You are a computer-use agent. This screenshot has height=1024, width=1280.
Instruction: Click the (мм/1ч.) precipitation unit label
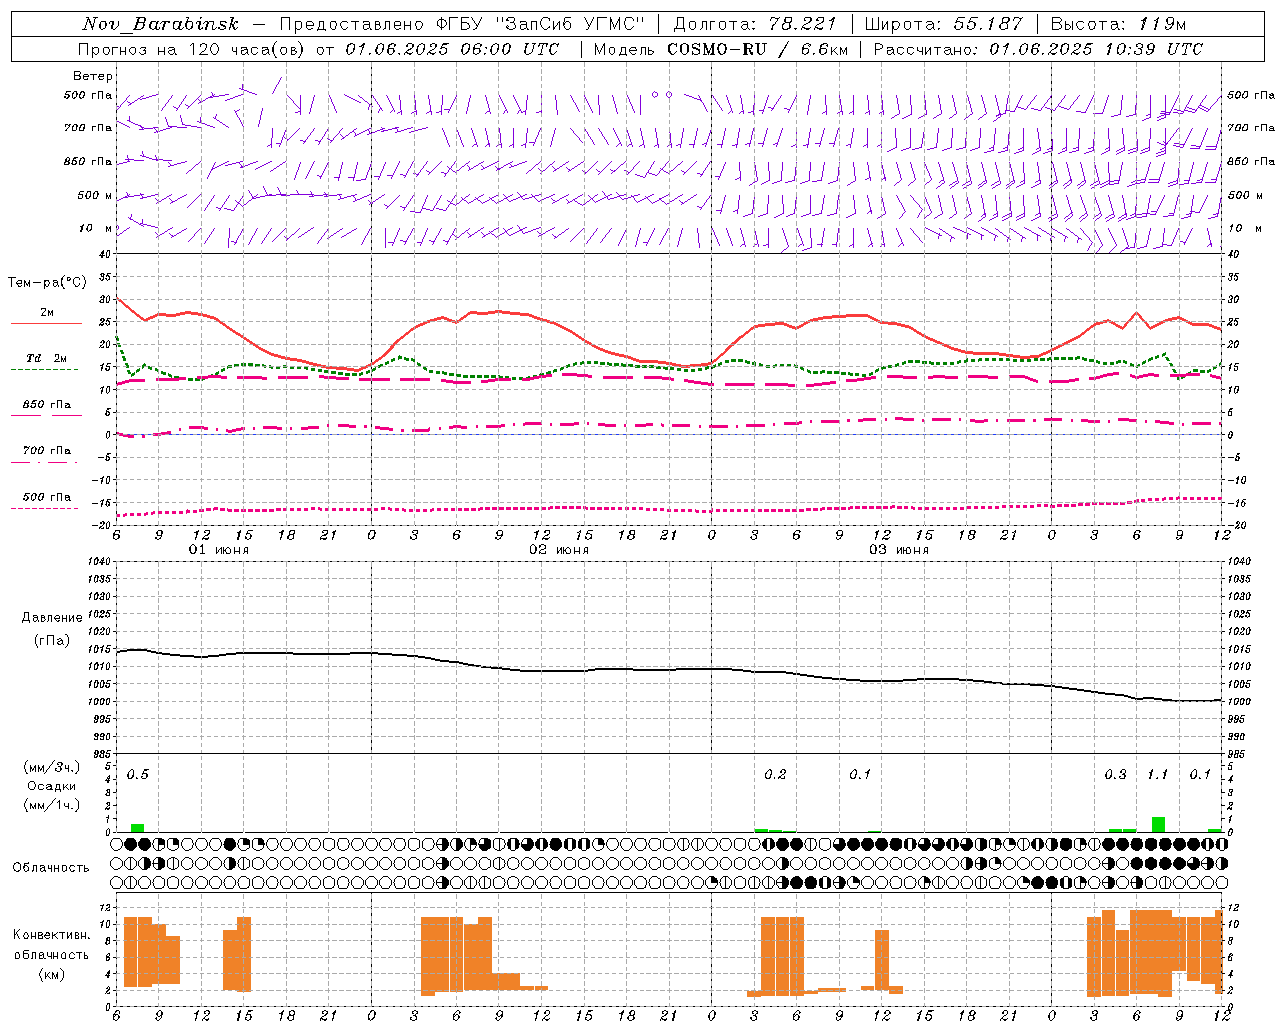[x=52, y=805]
